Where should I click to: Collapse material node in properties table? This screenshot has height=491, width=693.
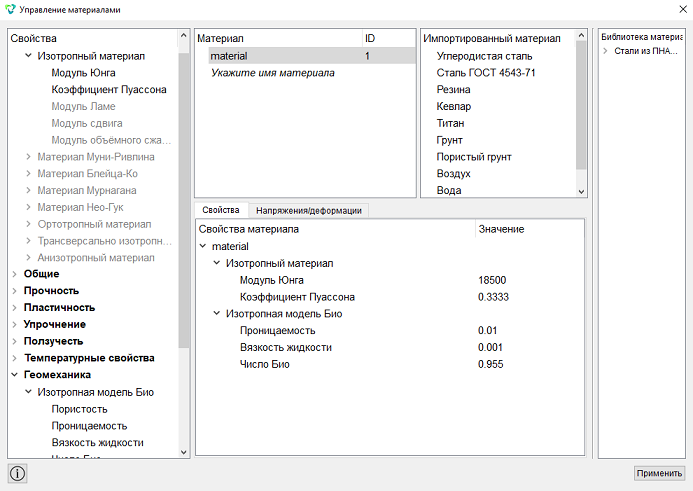[203, 246]
